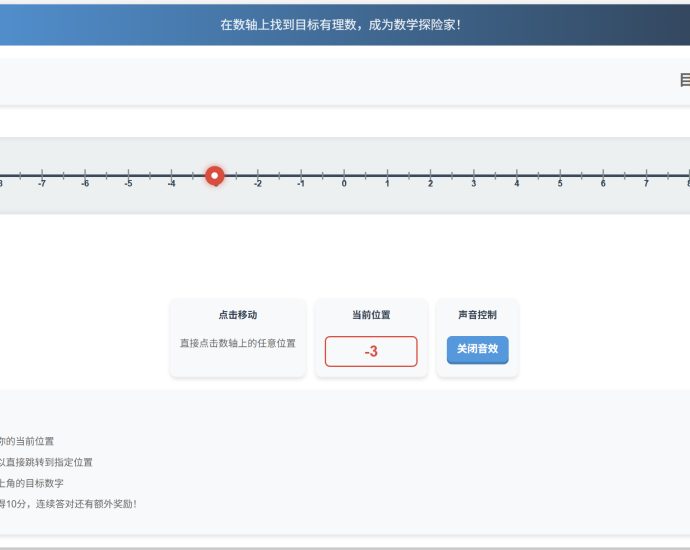
Task: Click the 点击移动 instruction card
Action: point(237,337)
